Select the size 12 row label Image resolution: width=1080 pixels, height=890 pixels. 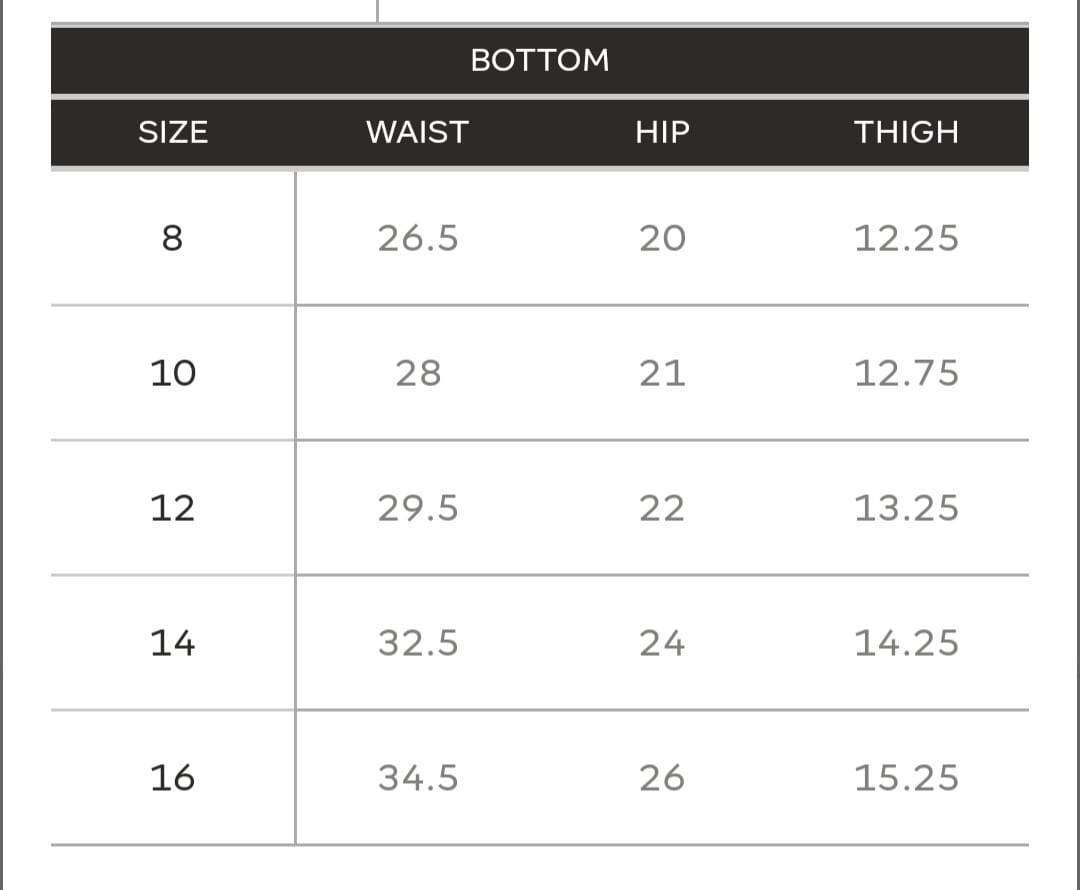172,508
